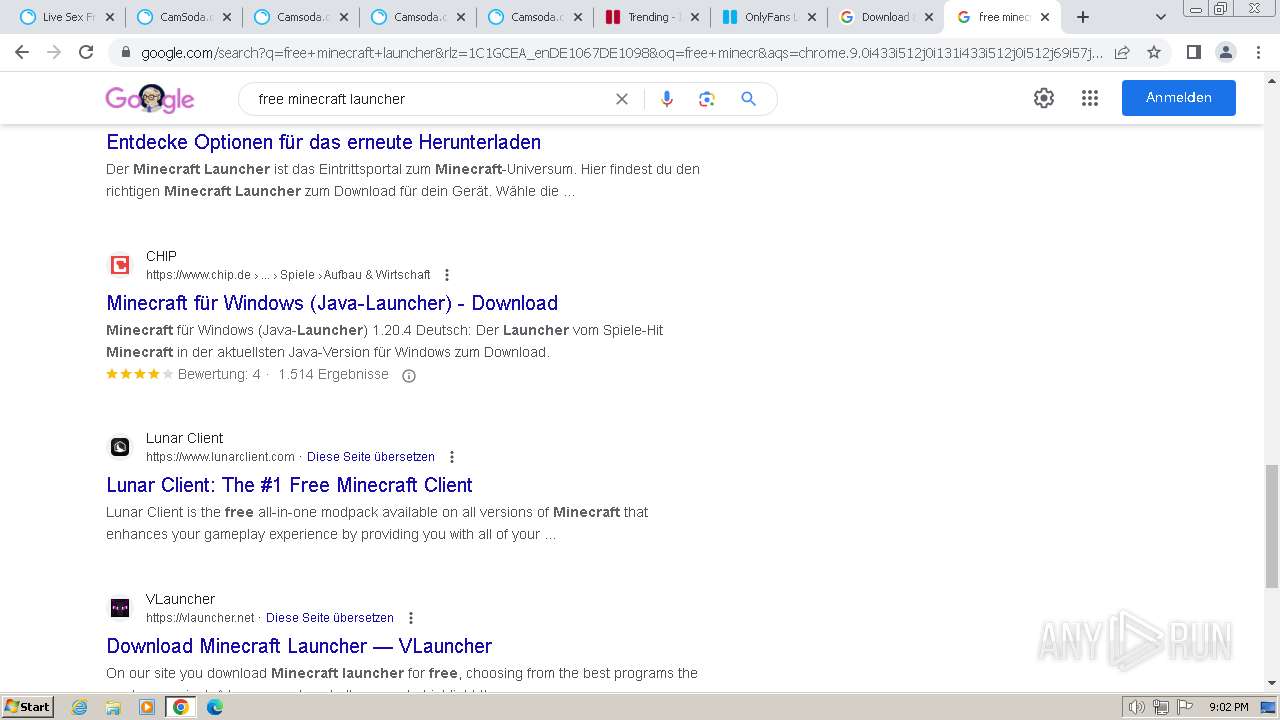Viewport: 1280px width, 720px height.
Task: Search by image with Google Lens icon
Action: click(707, 99)
